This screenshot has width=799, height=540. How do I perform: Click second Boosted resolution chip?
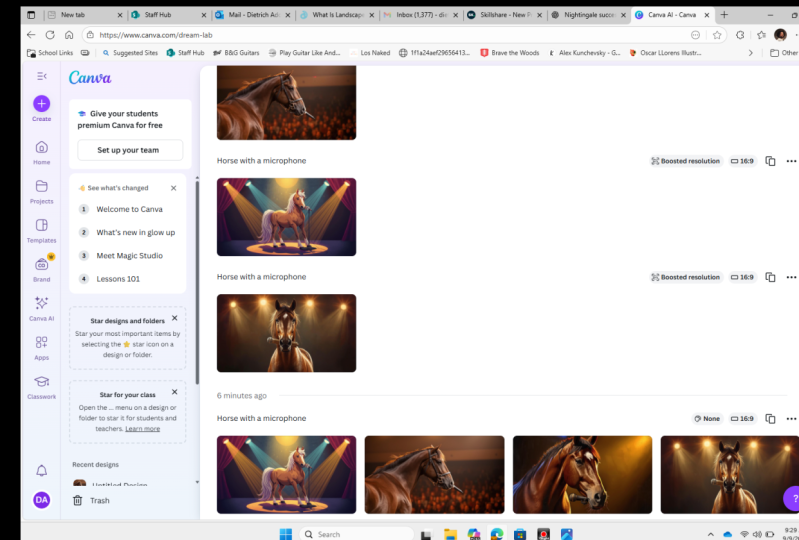[686, 277]
